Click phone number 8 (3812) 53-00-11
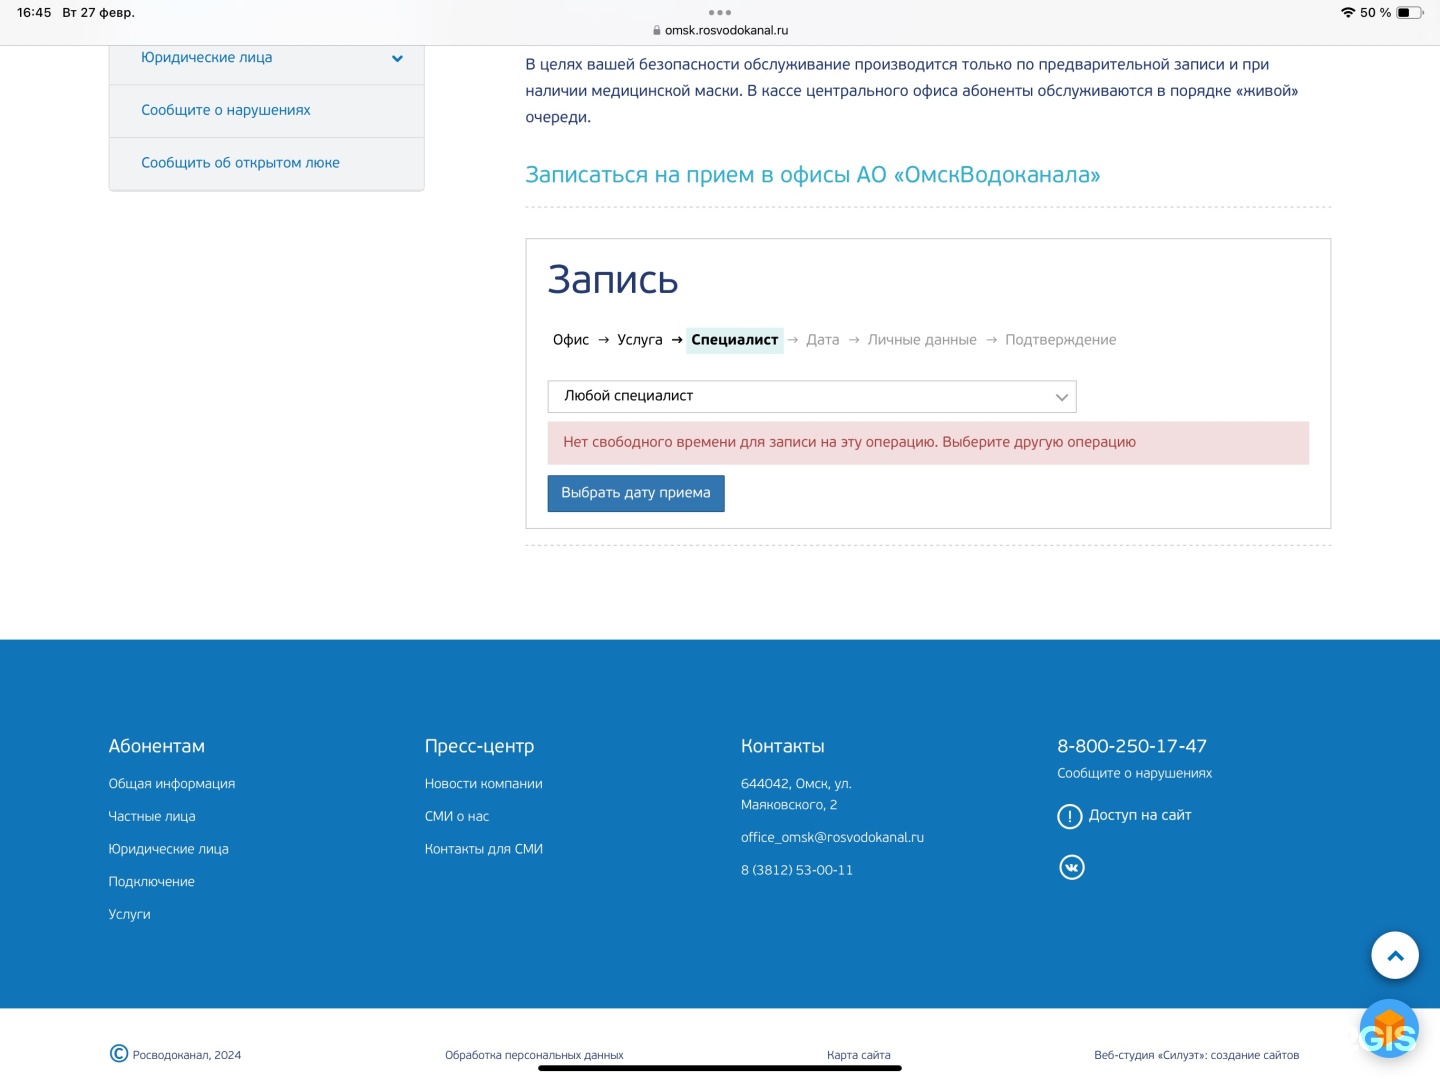The width and height of the screenshot is (1440, 1079). (x=797, y=870)
